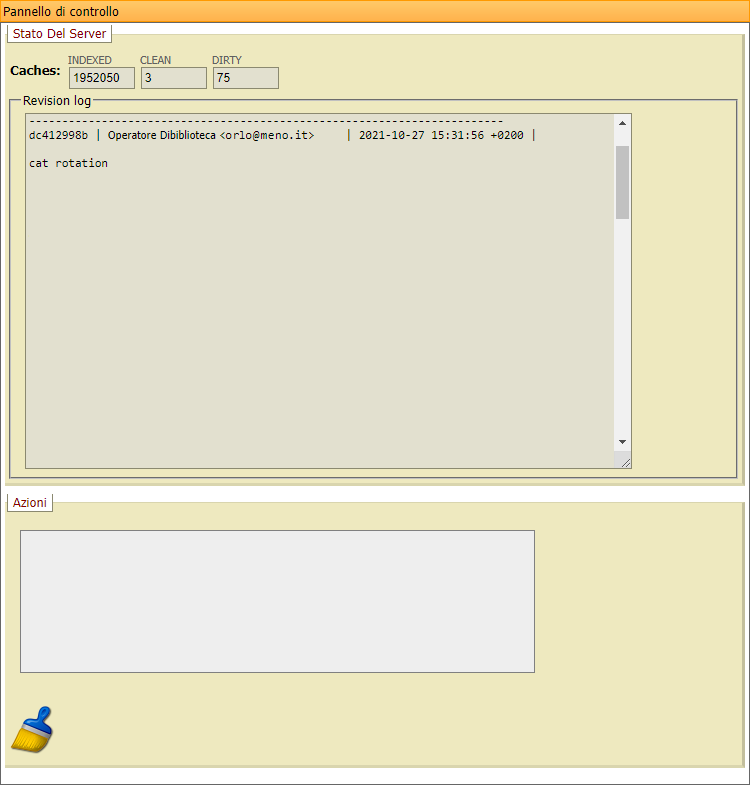Click the Revision log legend label
Viewport: 750px width, 785px height.
56,101
